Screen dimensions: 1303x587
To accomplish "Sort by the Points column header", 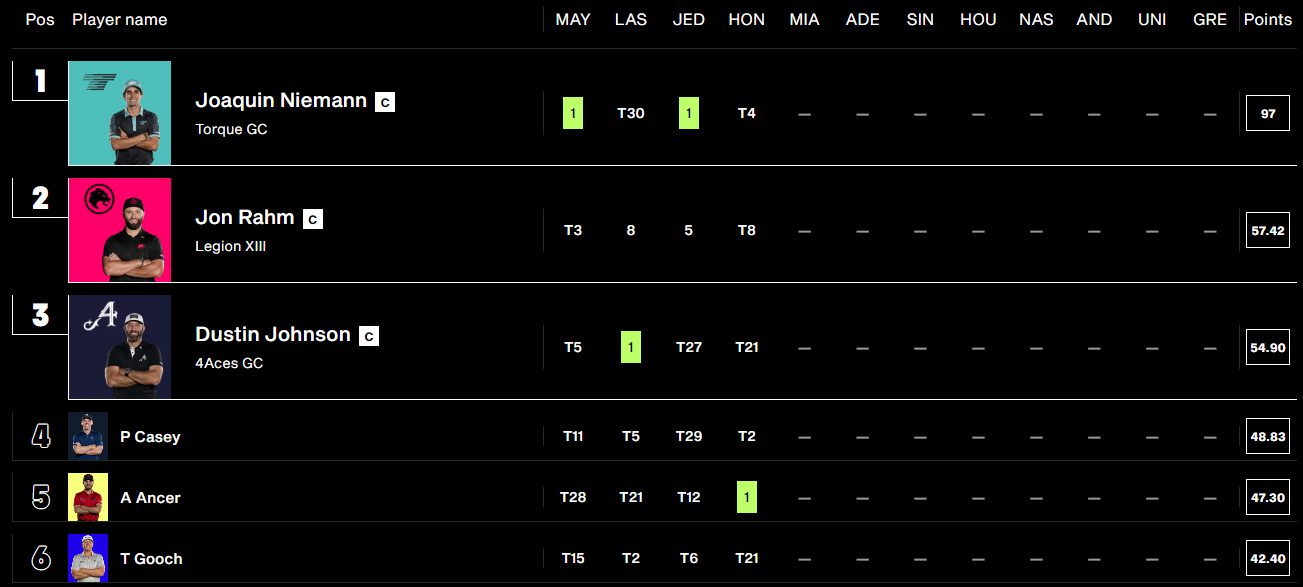I will click(x=1268, y=20).
